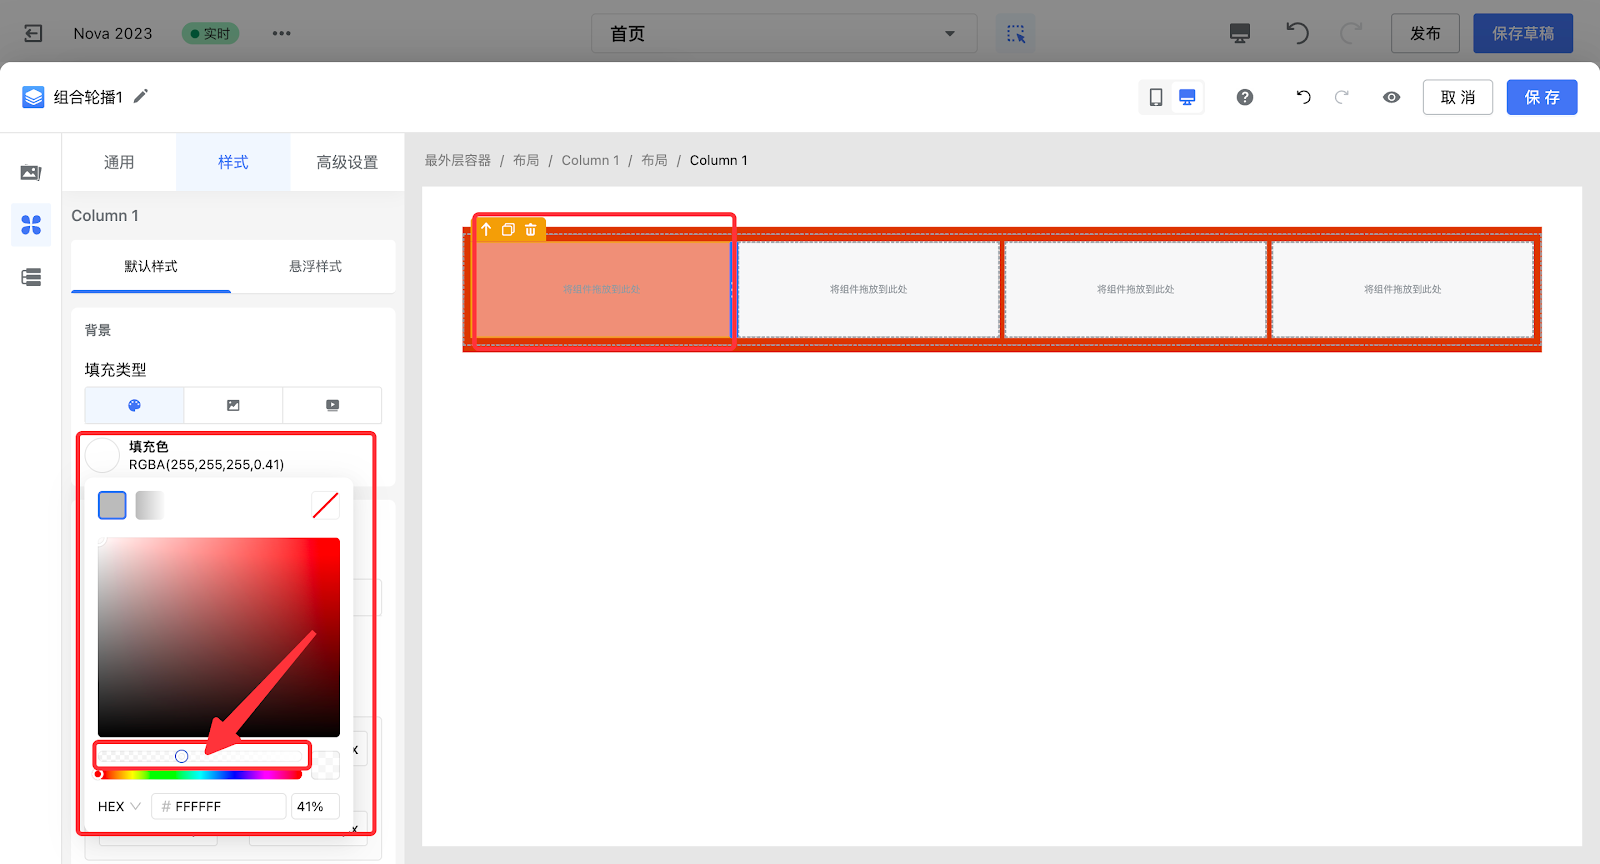The width and height of the screenshot is (1600, 864).
Task: Switch to desktop device preview
Action: coord(1187,97)
